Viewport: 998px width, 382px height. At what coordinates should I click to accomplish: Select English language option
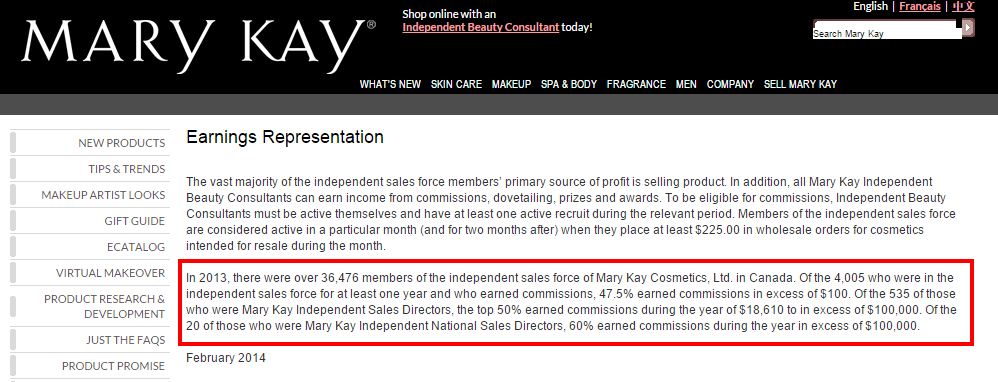870,6
